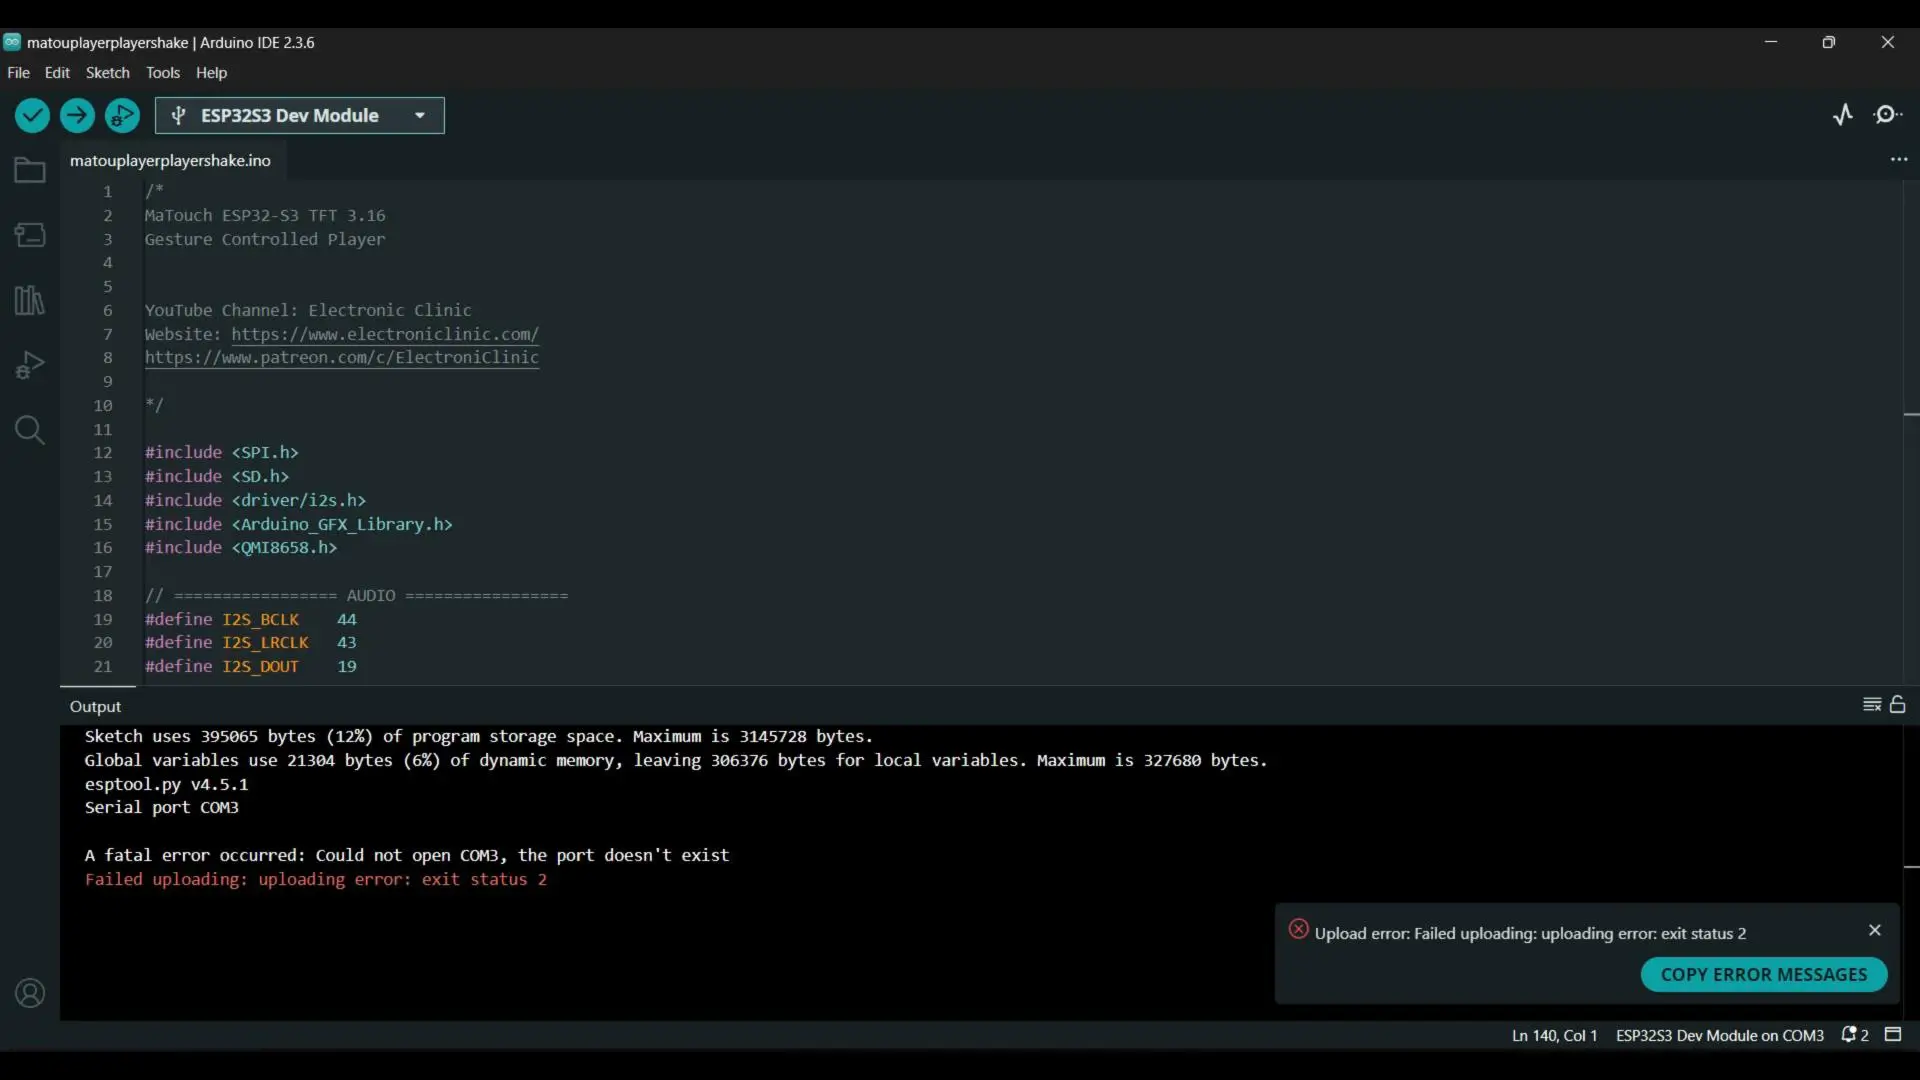Click the #include <QMI8658.h> line
Screen dimensions: 1920x1080
coord(241,548)
